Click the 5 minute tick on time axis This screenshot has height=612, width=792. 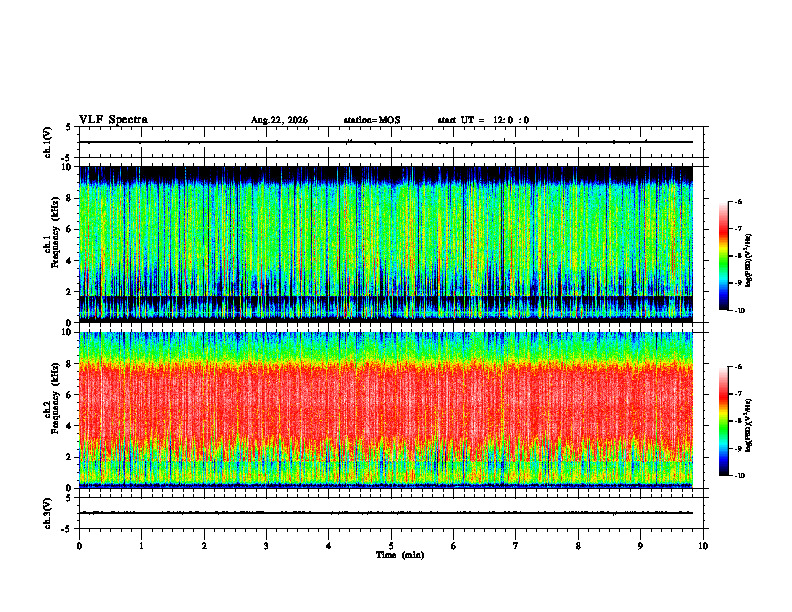tap(391, 546)
